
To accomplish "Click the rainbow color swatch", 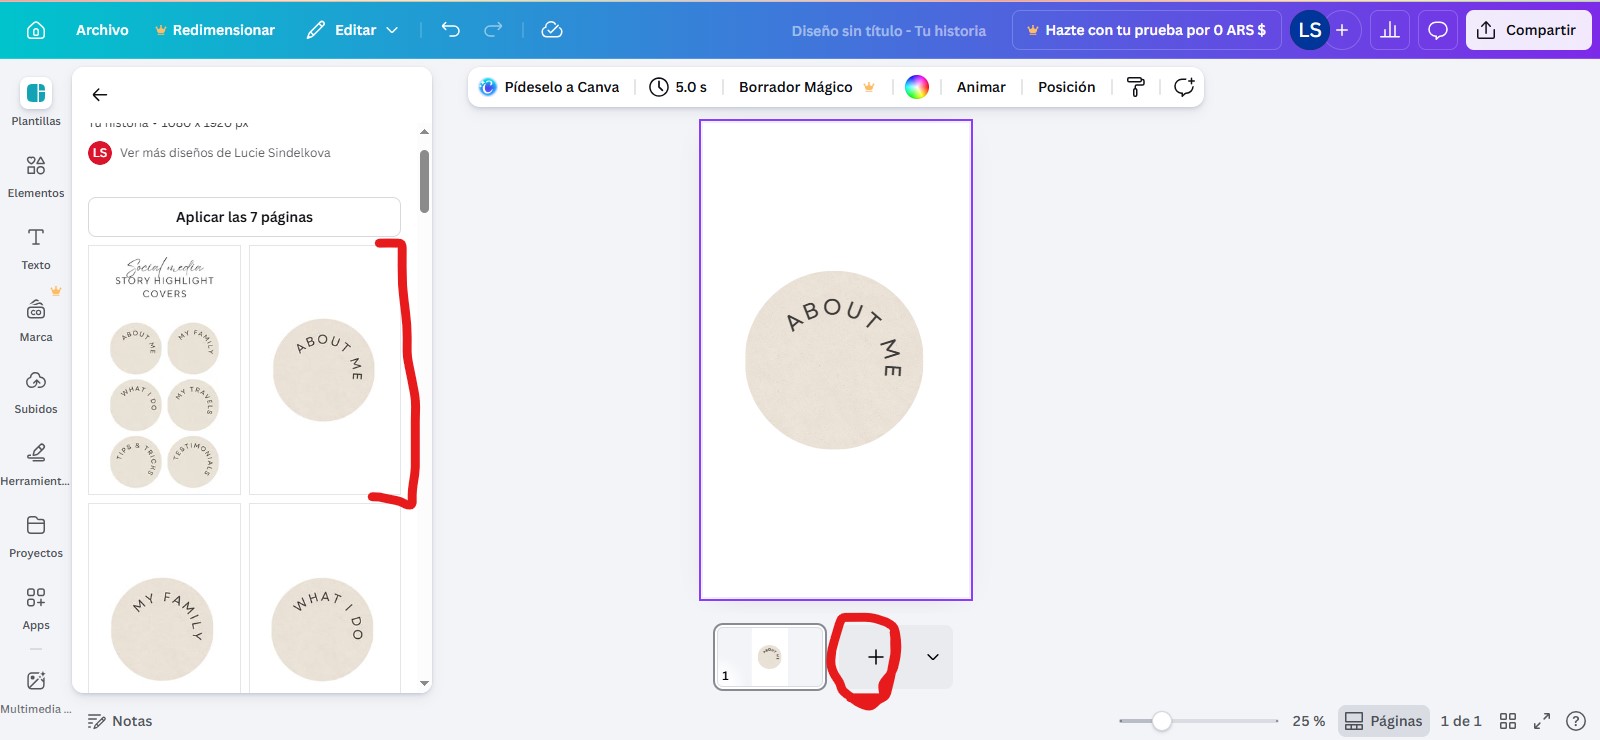I will point(917,87).
